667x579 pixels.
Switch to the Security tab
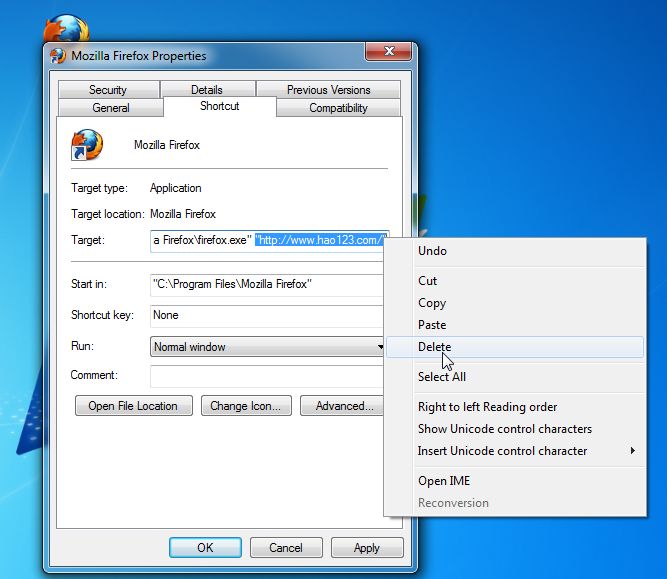[108, 90]
